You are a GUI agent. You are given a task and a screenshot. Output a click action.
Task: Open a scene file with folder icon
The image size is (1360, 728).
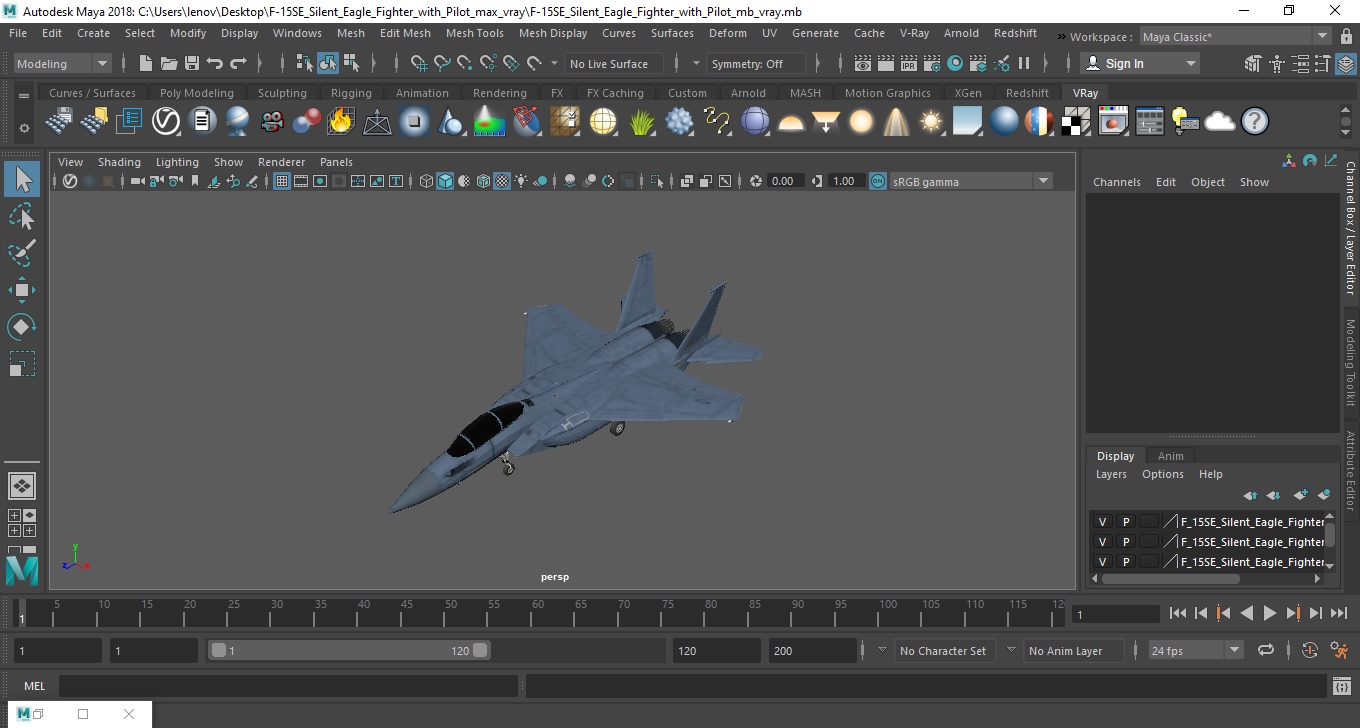[168, 63]
